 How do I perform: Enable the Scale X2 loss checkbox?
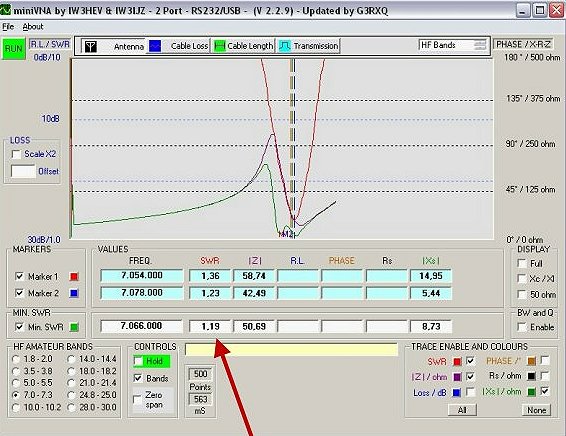(x=16, y=154)
